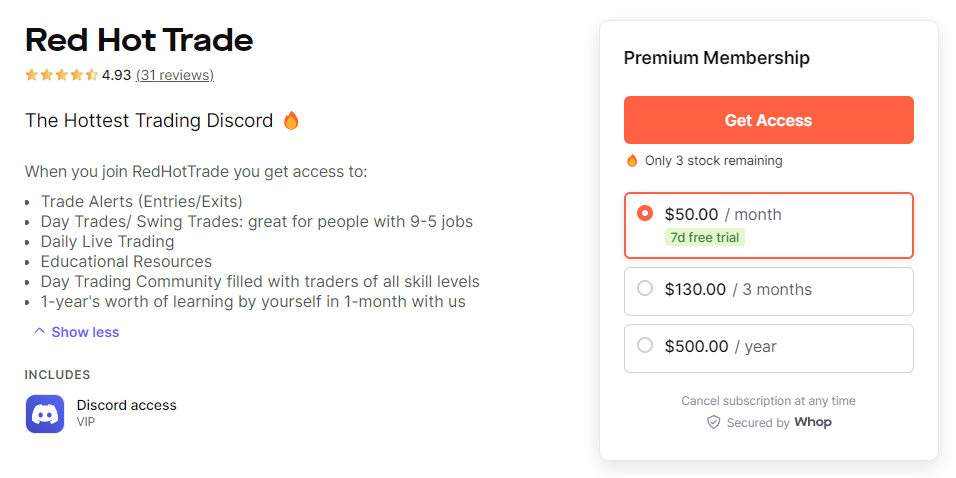Open the 31 reviews link
Image resolution: width=956 pixels, height=478 pixels.
175,75
